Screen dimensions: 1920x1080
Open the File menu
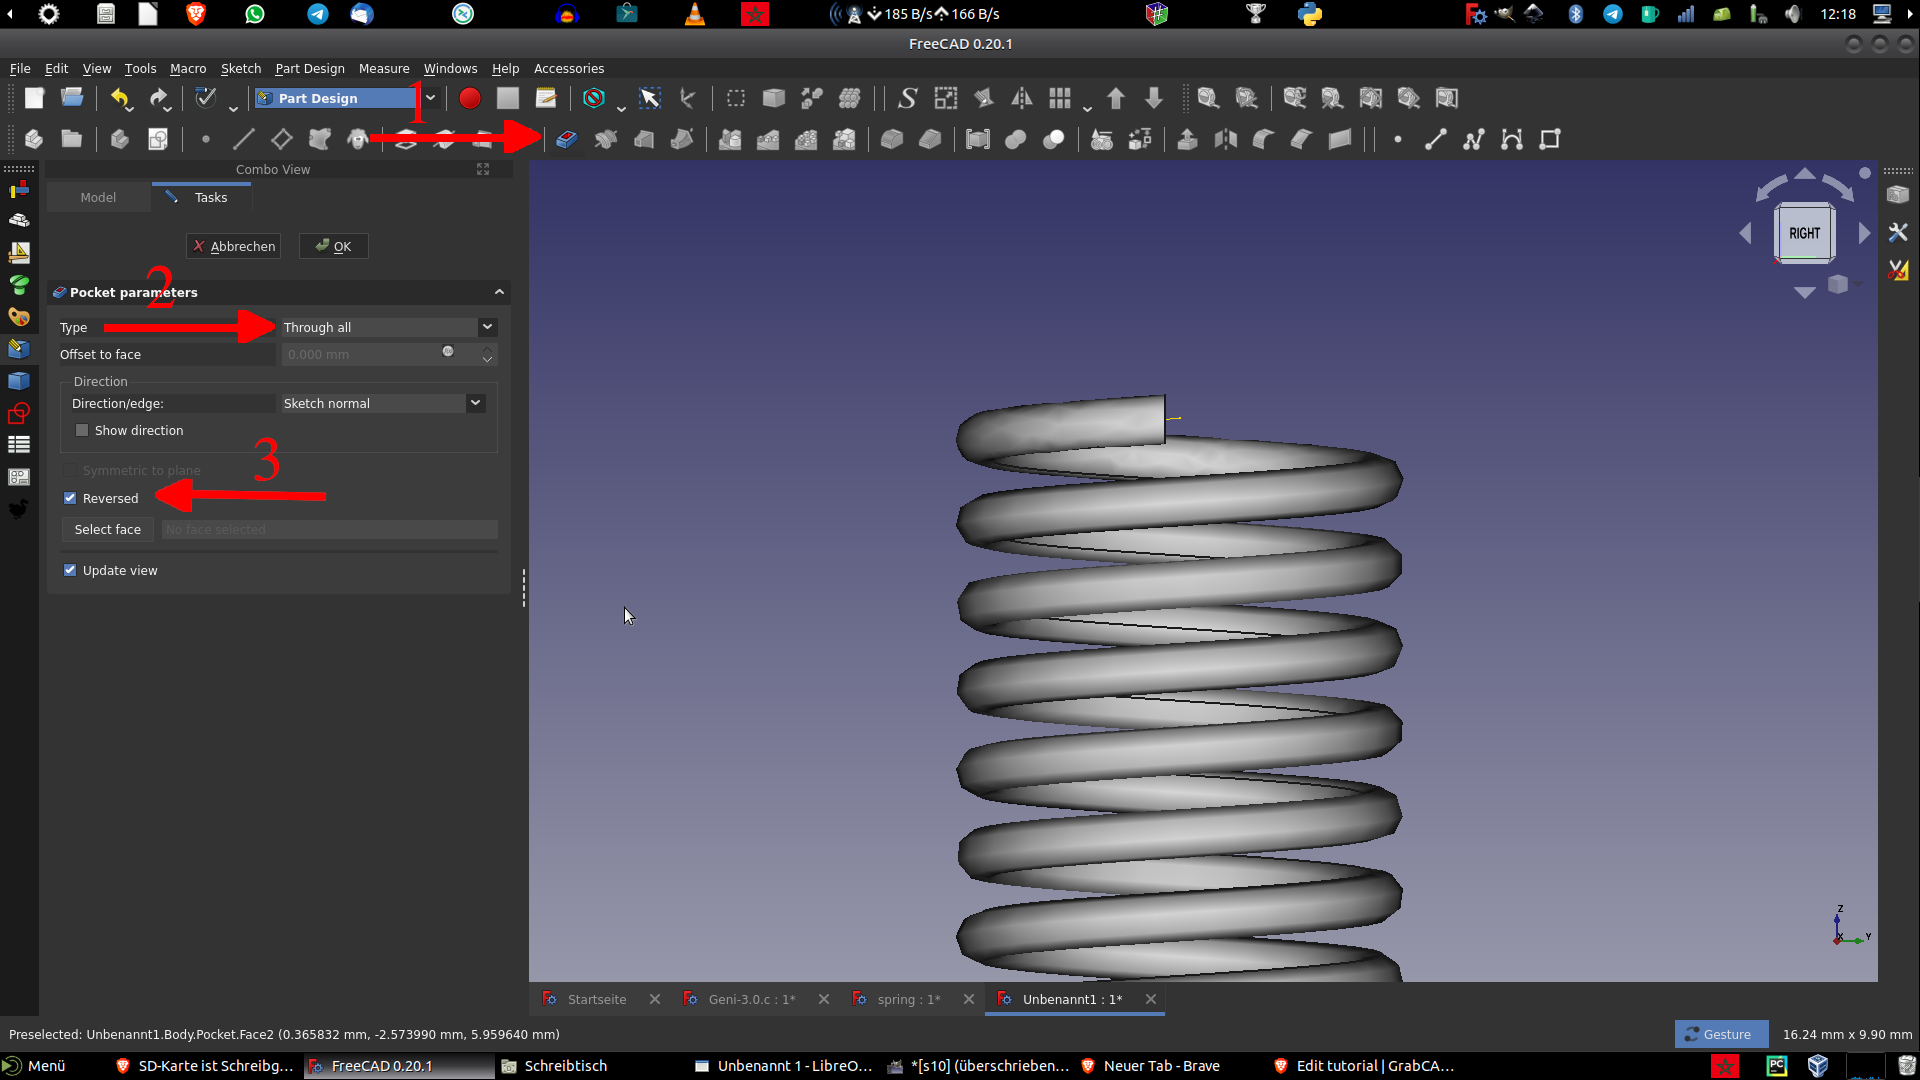(20, 68)
